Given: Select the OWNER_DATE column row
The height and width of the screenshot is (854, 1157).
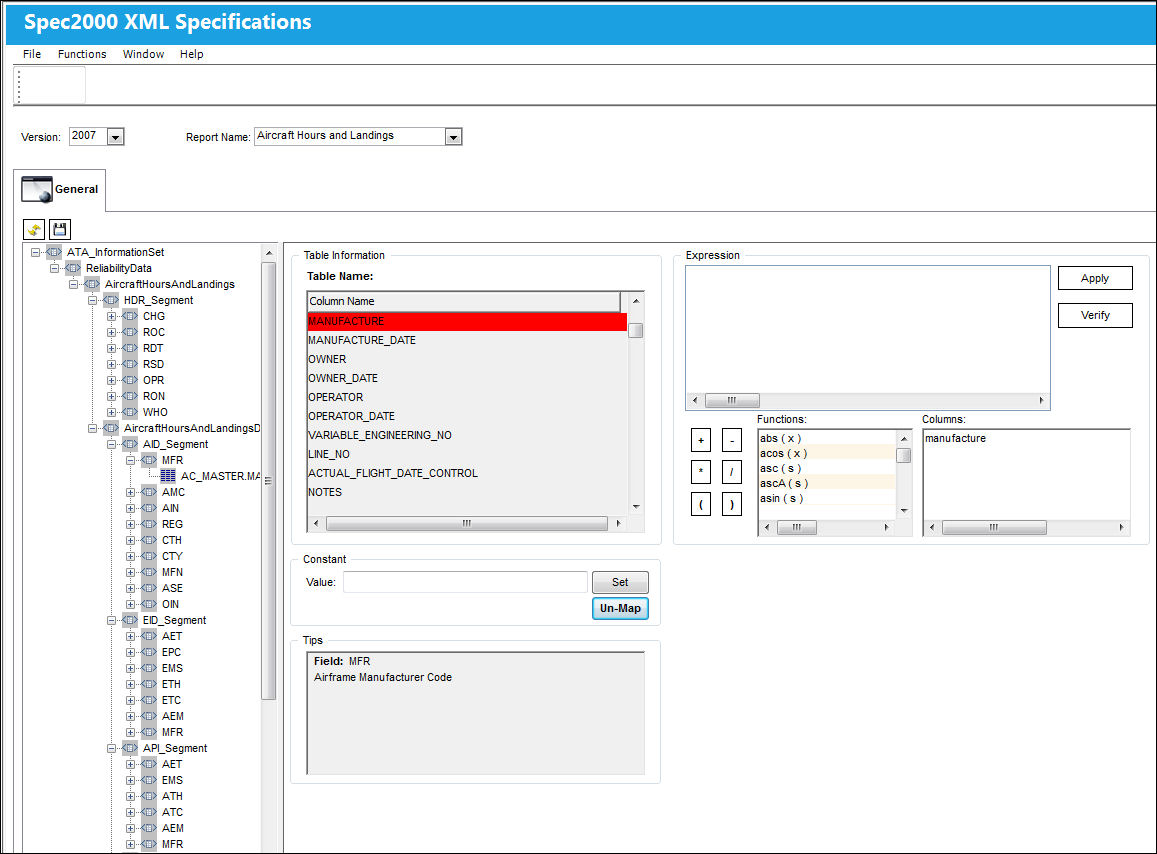Looking at the screenshot, I should click(x=467, y=379).
